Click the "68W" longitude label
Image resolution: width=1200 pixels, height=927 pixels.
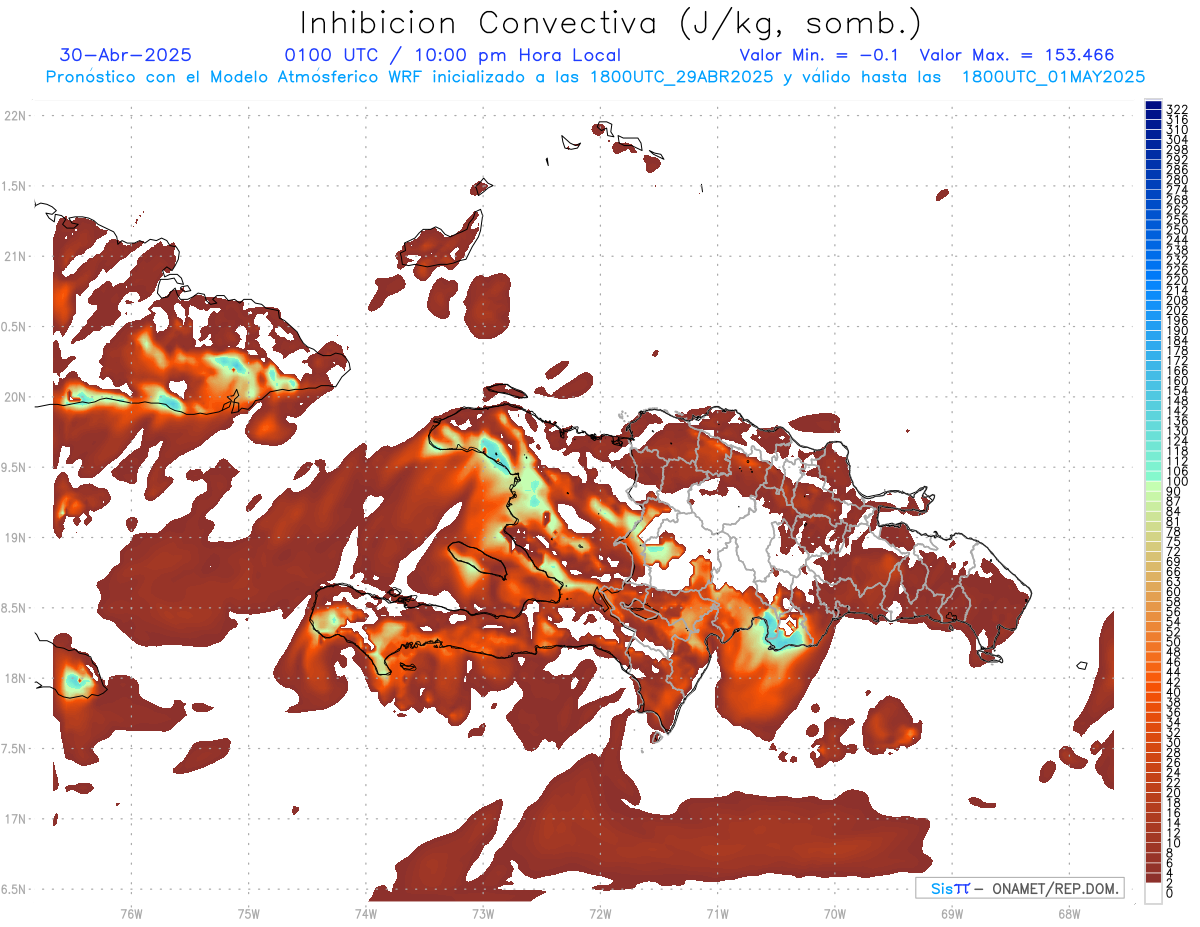point(1068,913)
